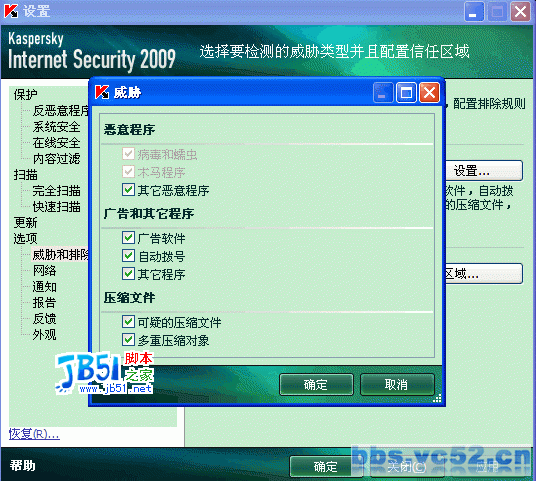
Task: Select 威胁和排除 tree item
Action: (x=61, y=255)
